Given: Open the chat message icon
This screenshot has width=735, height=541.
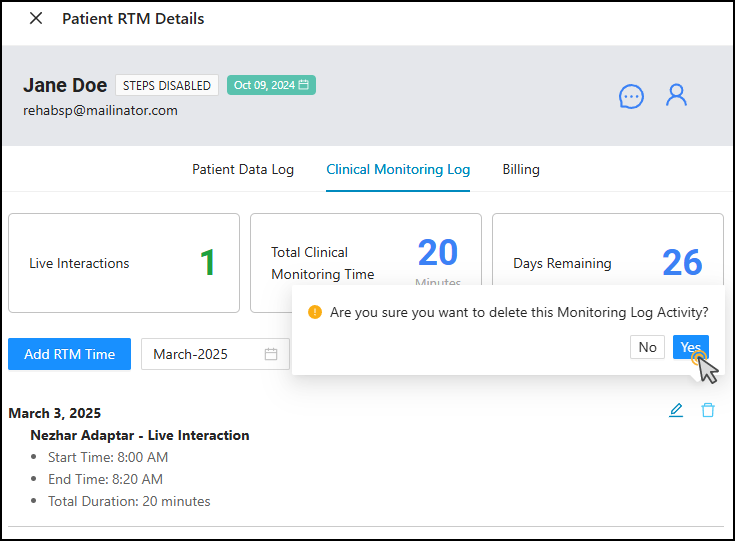Looking at the screenshot, I should tap(631, 96).
